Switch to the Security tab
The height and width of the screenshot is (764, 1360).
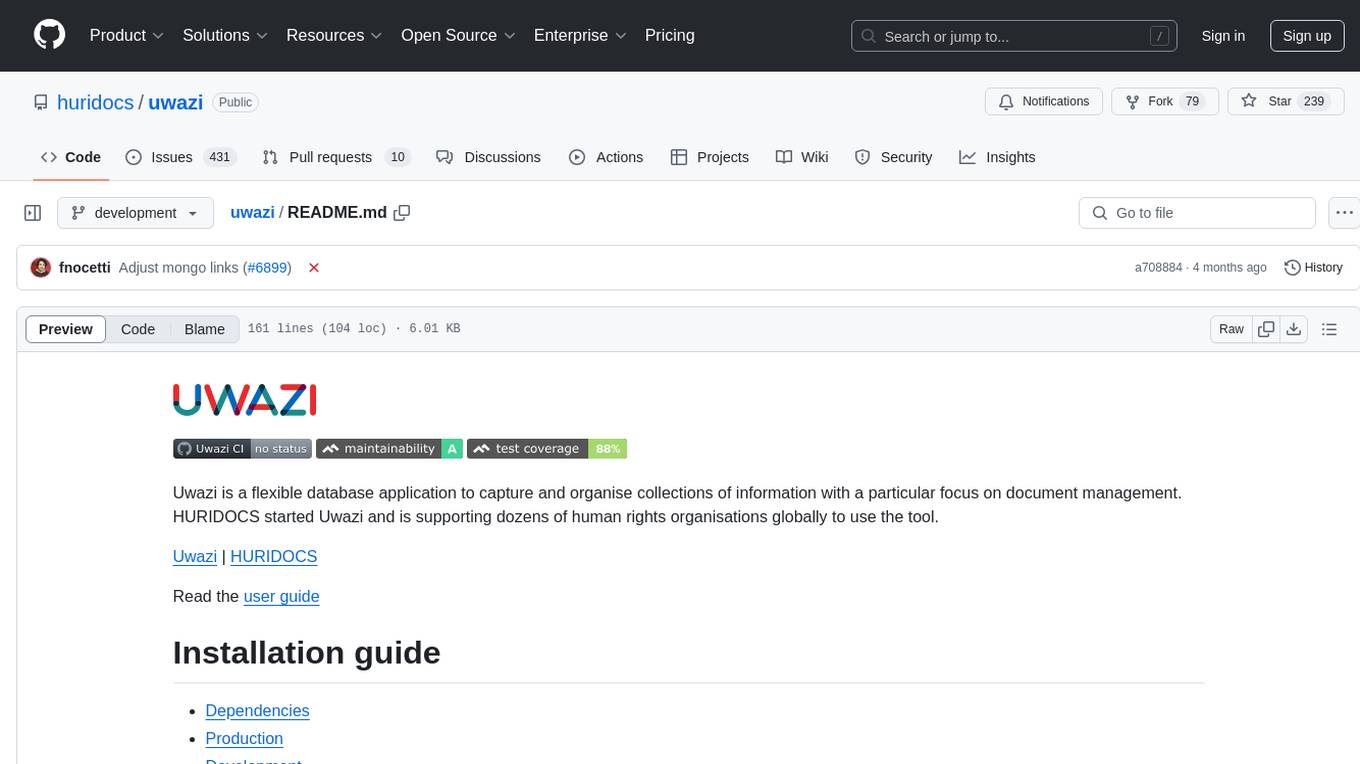894,157
